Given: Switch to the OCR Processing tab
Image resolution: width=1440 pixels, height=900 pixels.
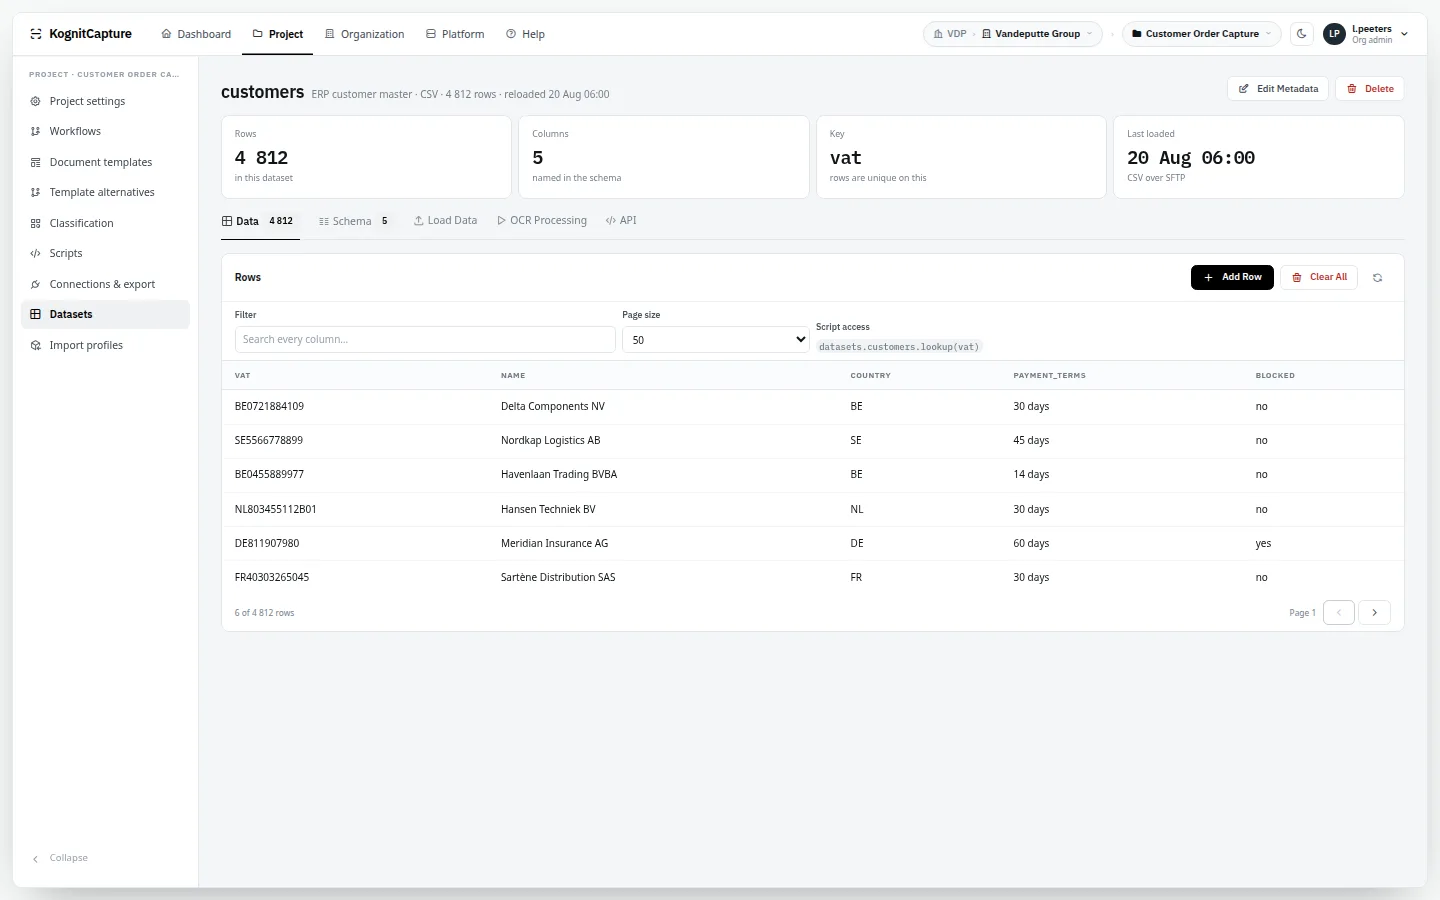Looking at the screenshot, I should [x=542, y=221].
